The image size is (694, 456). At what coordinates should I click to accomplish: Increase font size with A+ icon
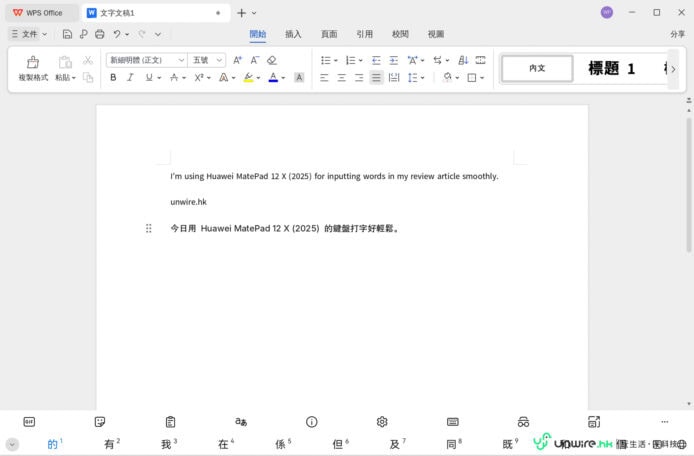click(x=238, y=60)
